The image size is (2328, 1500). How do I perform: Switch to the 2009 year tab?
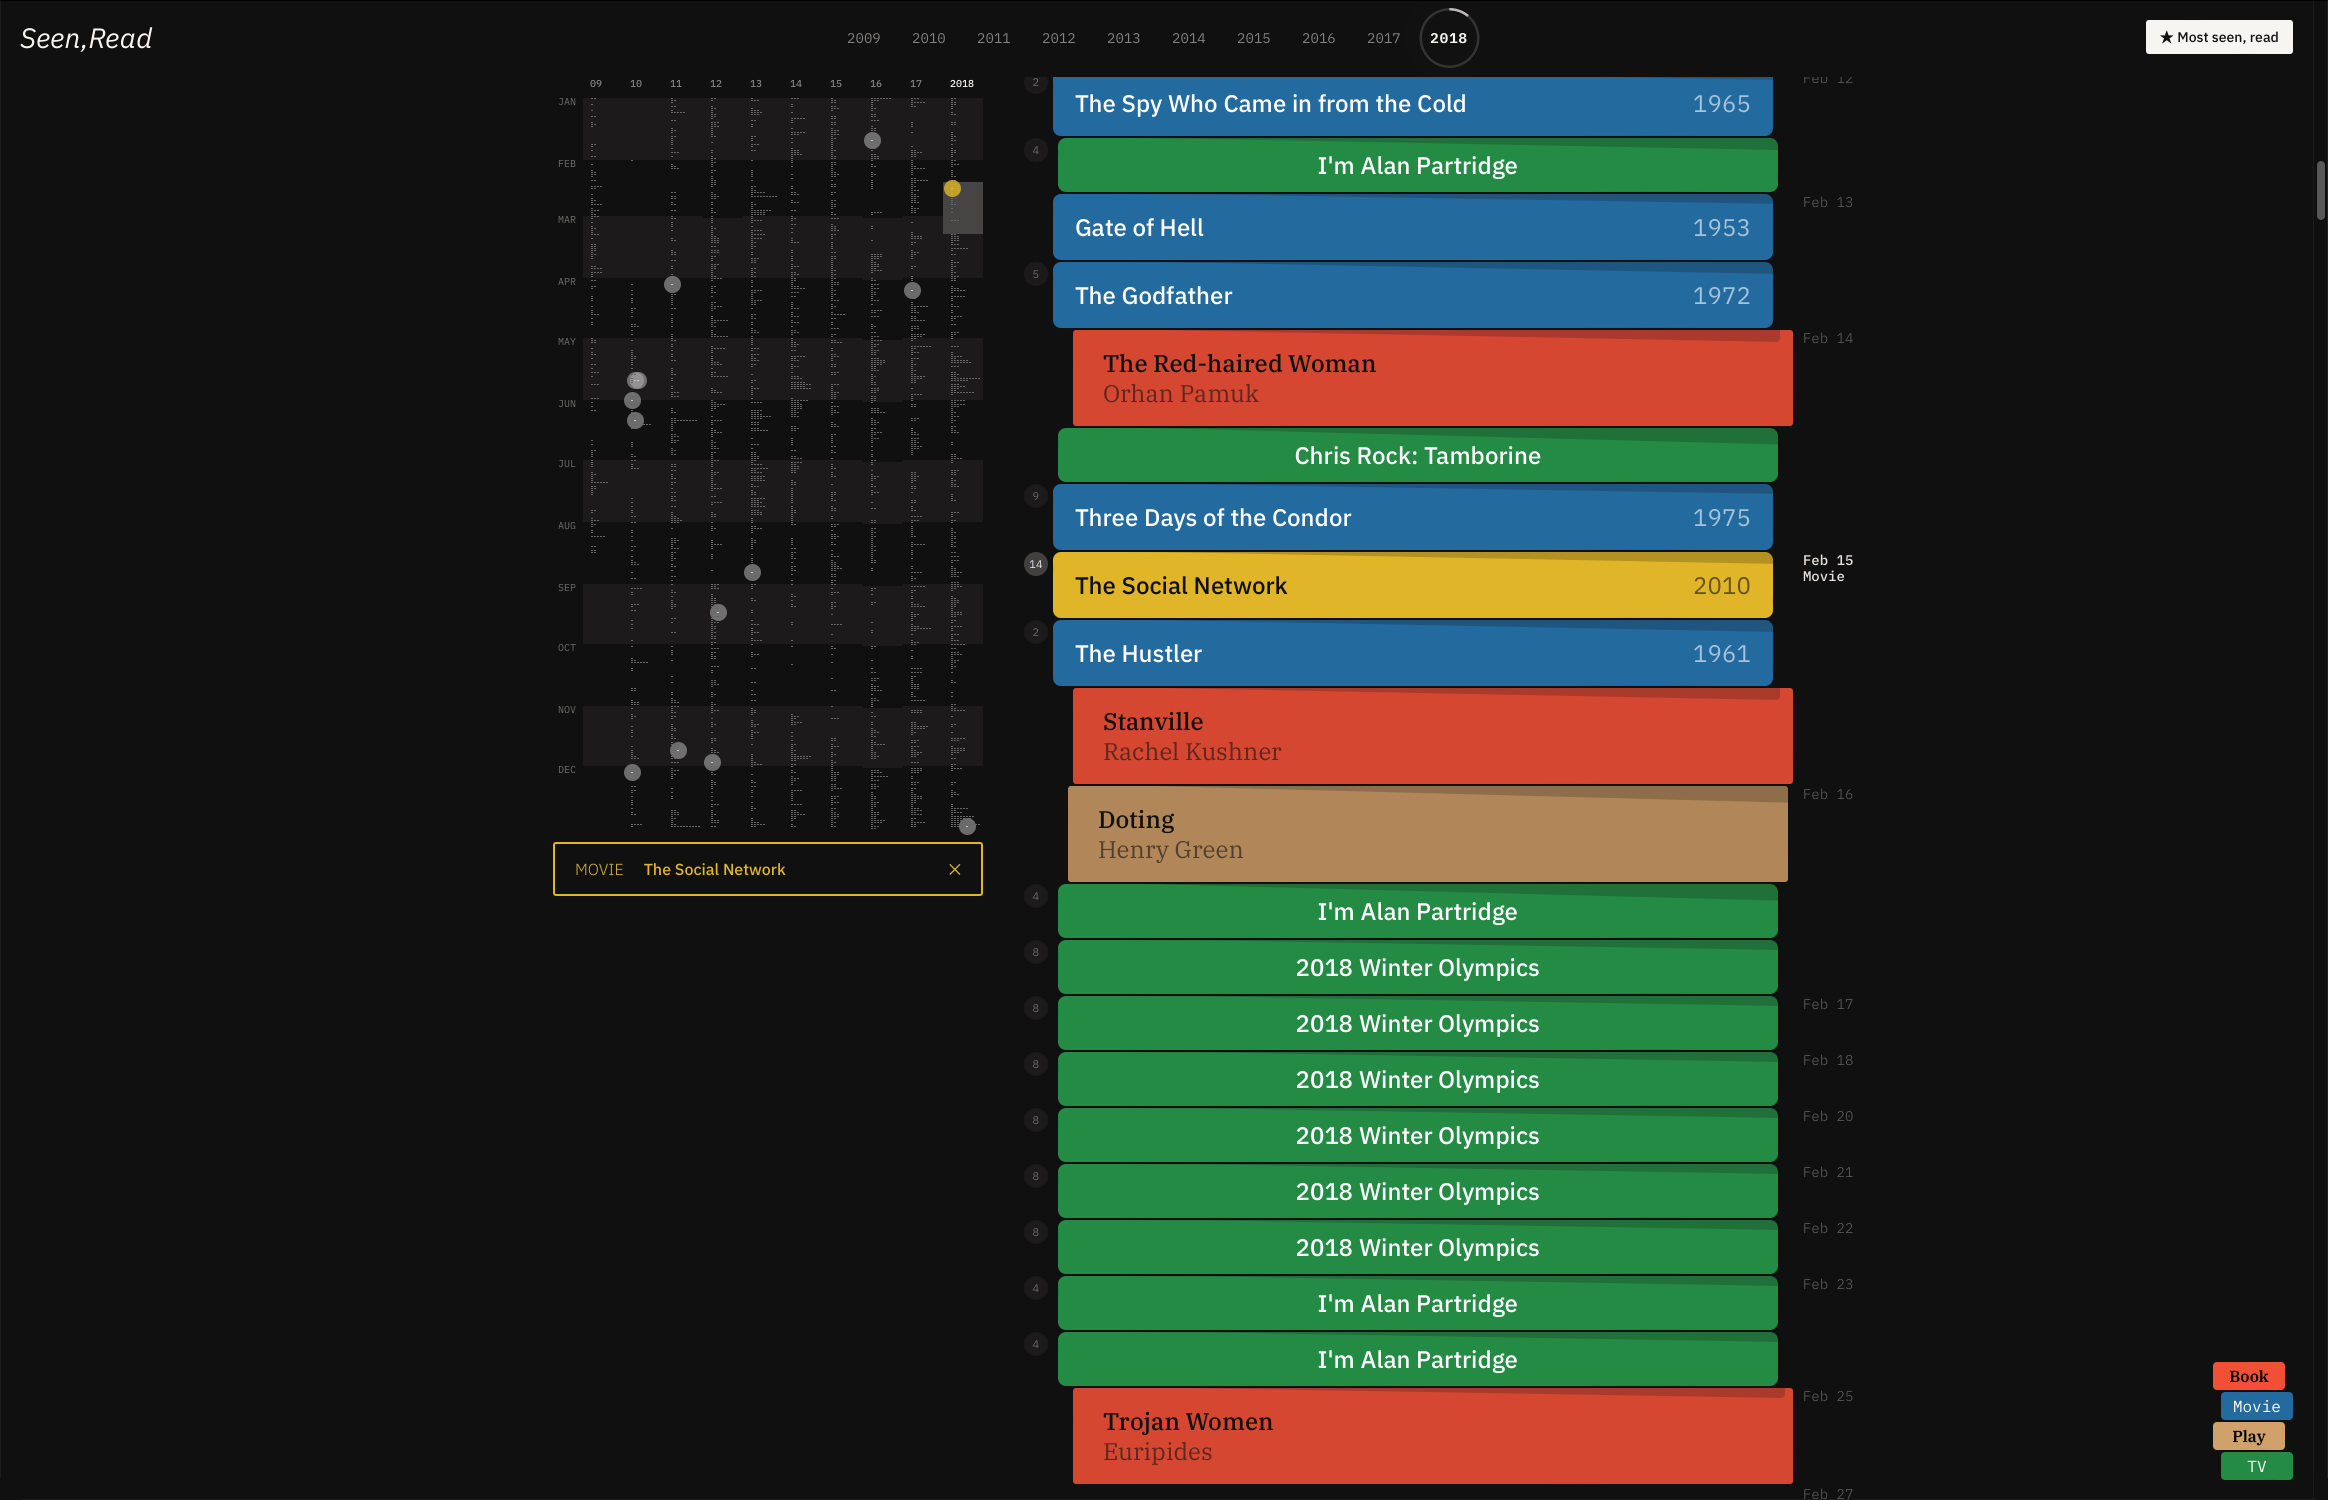coord(863,38)
